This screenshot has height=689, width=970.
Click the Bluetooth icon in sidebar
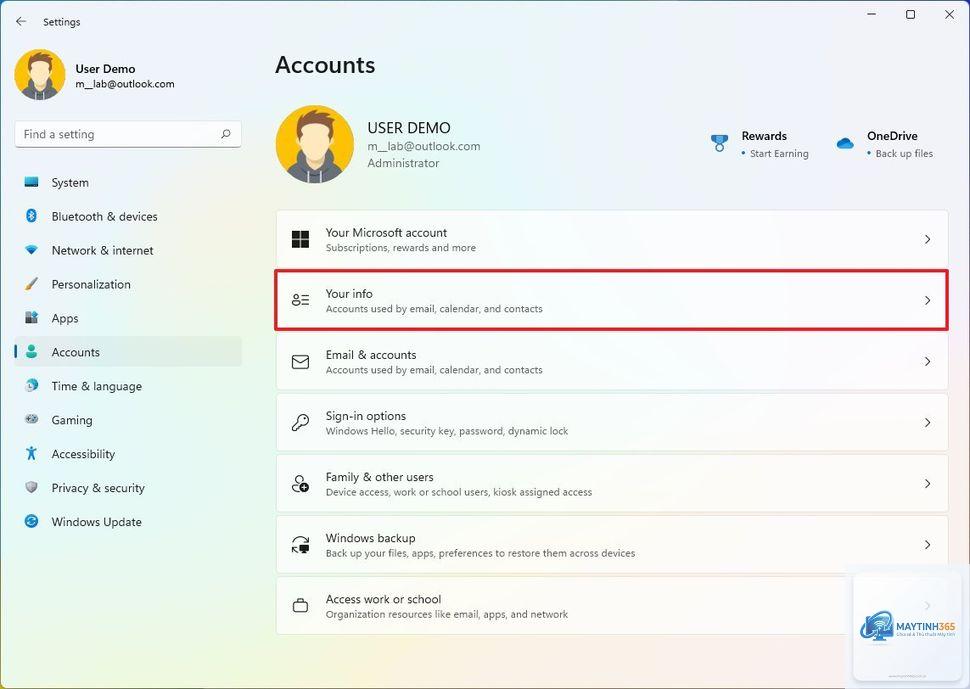click(32, 216)
